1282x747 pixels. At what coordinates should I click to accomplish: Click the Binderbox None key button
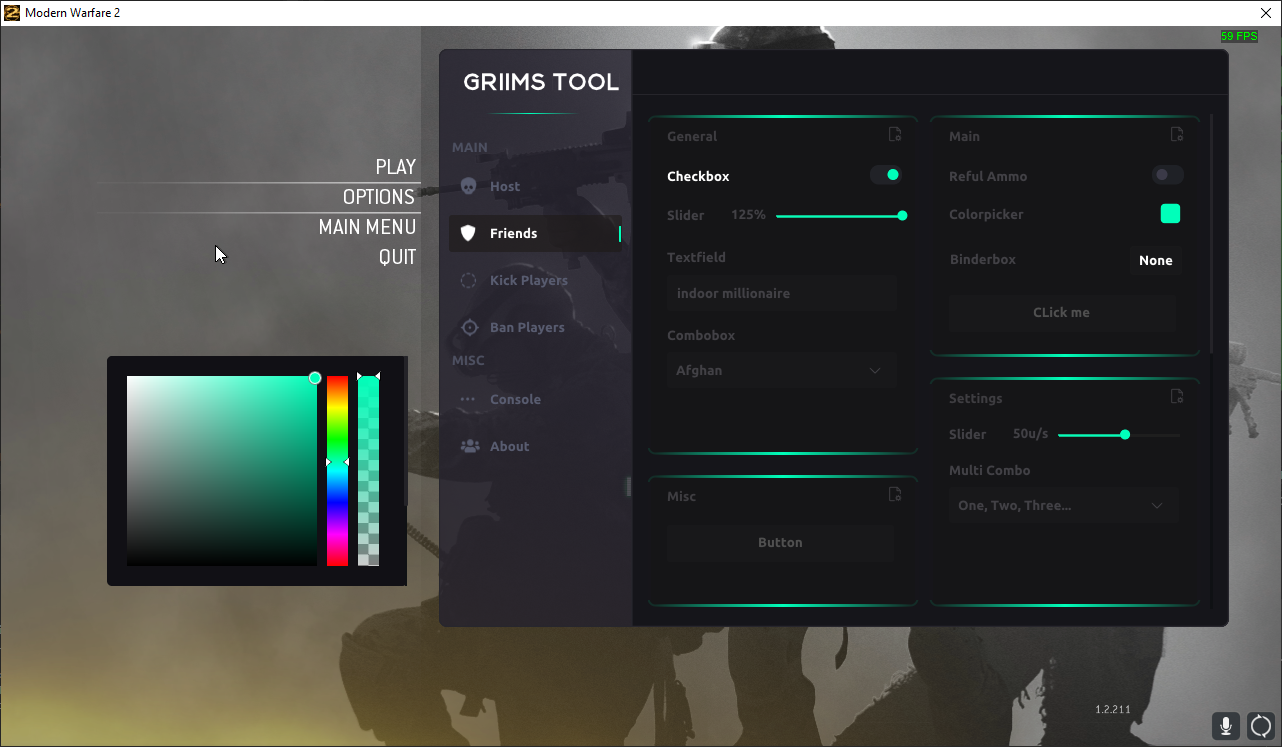[1156, 260]
